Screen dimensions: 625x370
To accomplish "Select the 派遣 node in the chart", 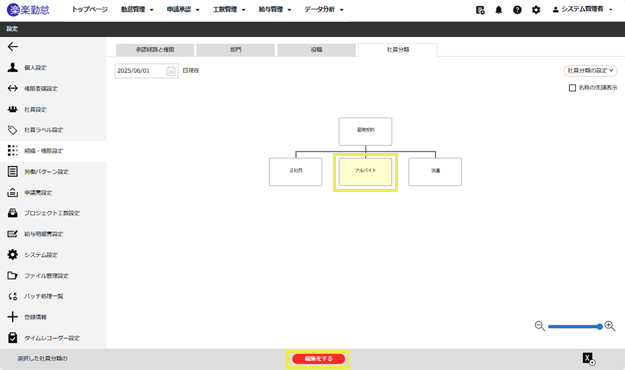I will coord(435,172).
